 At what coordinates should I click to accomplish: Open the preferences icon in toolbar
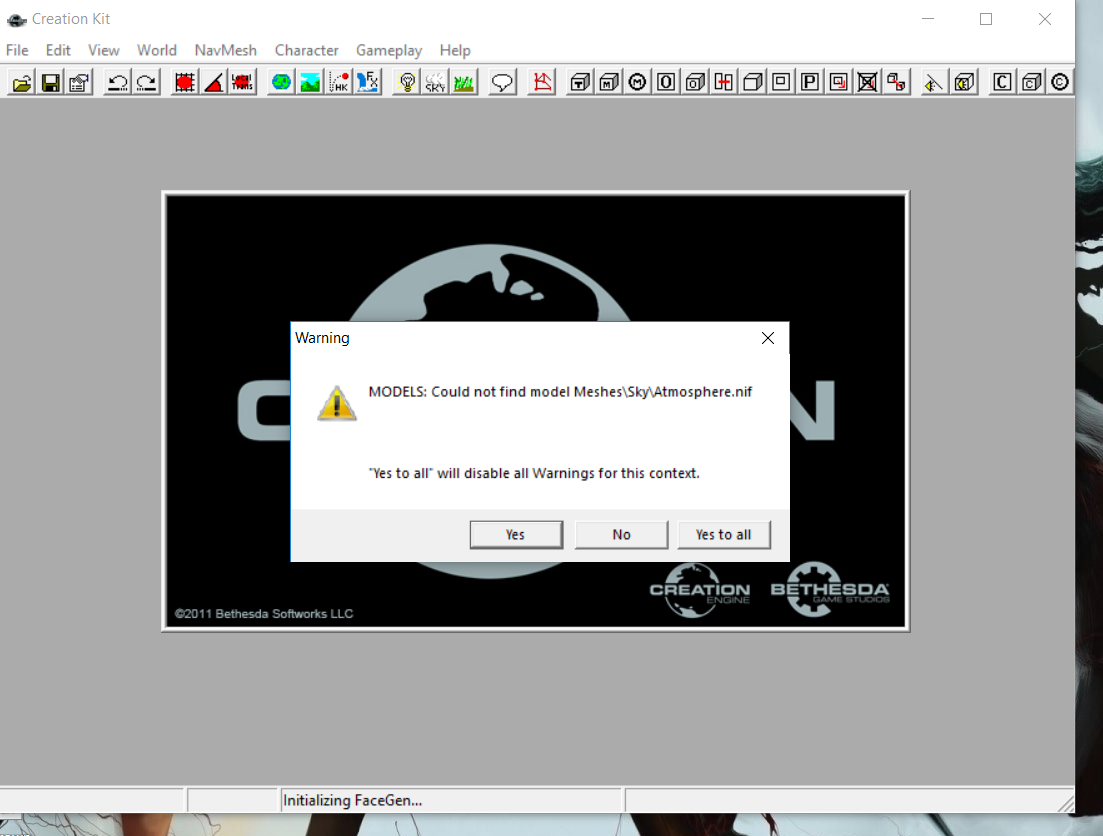(79, 82)
